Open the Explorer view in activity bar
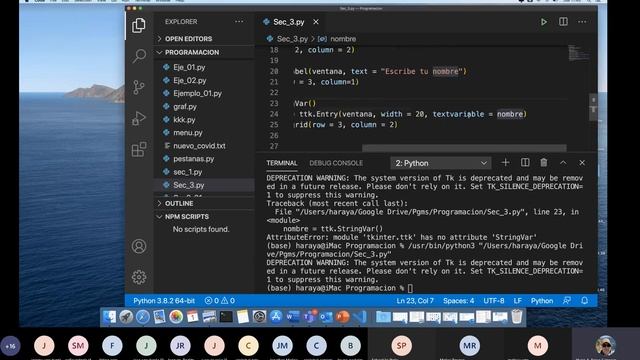640x360 pixels. [x=139, y=25]
